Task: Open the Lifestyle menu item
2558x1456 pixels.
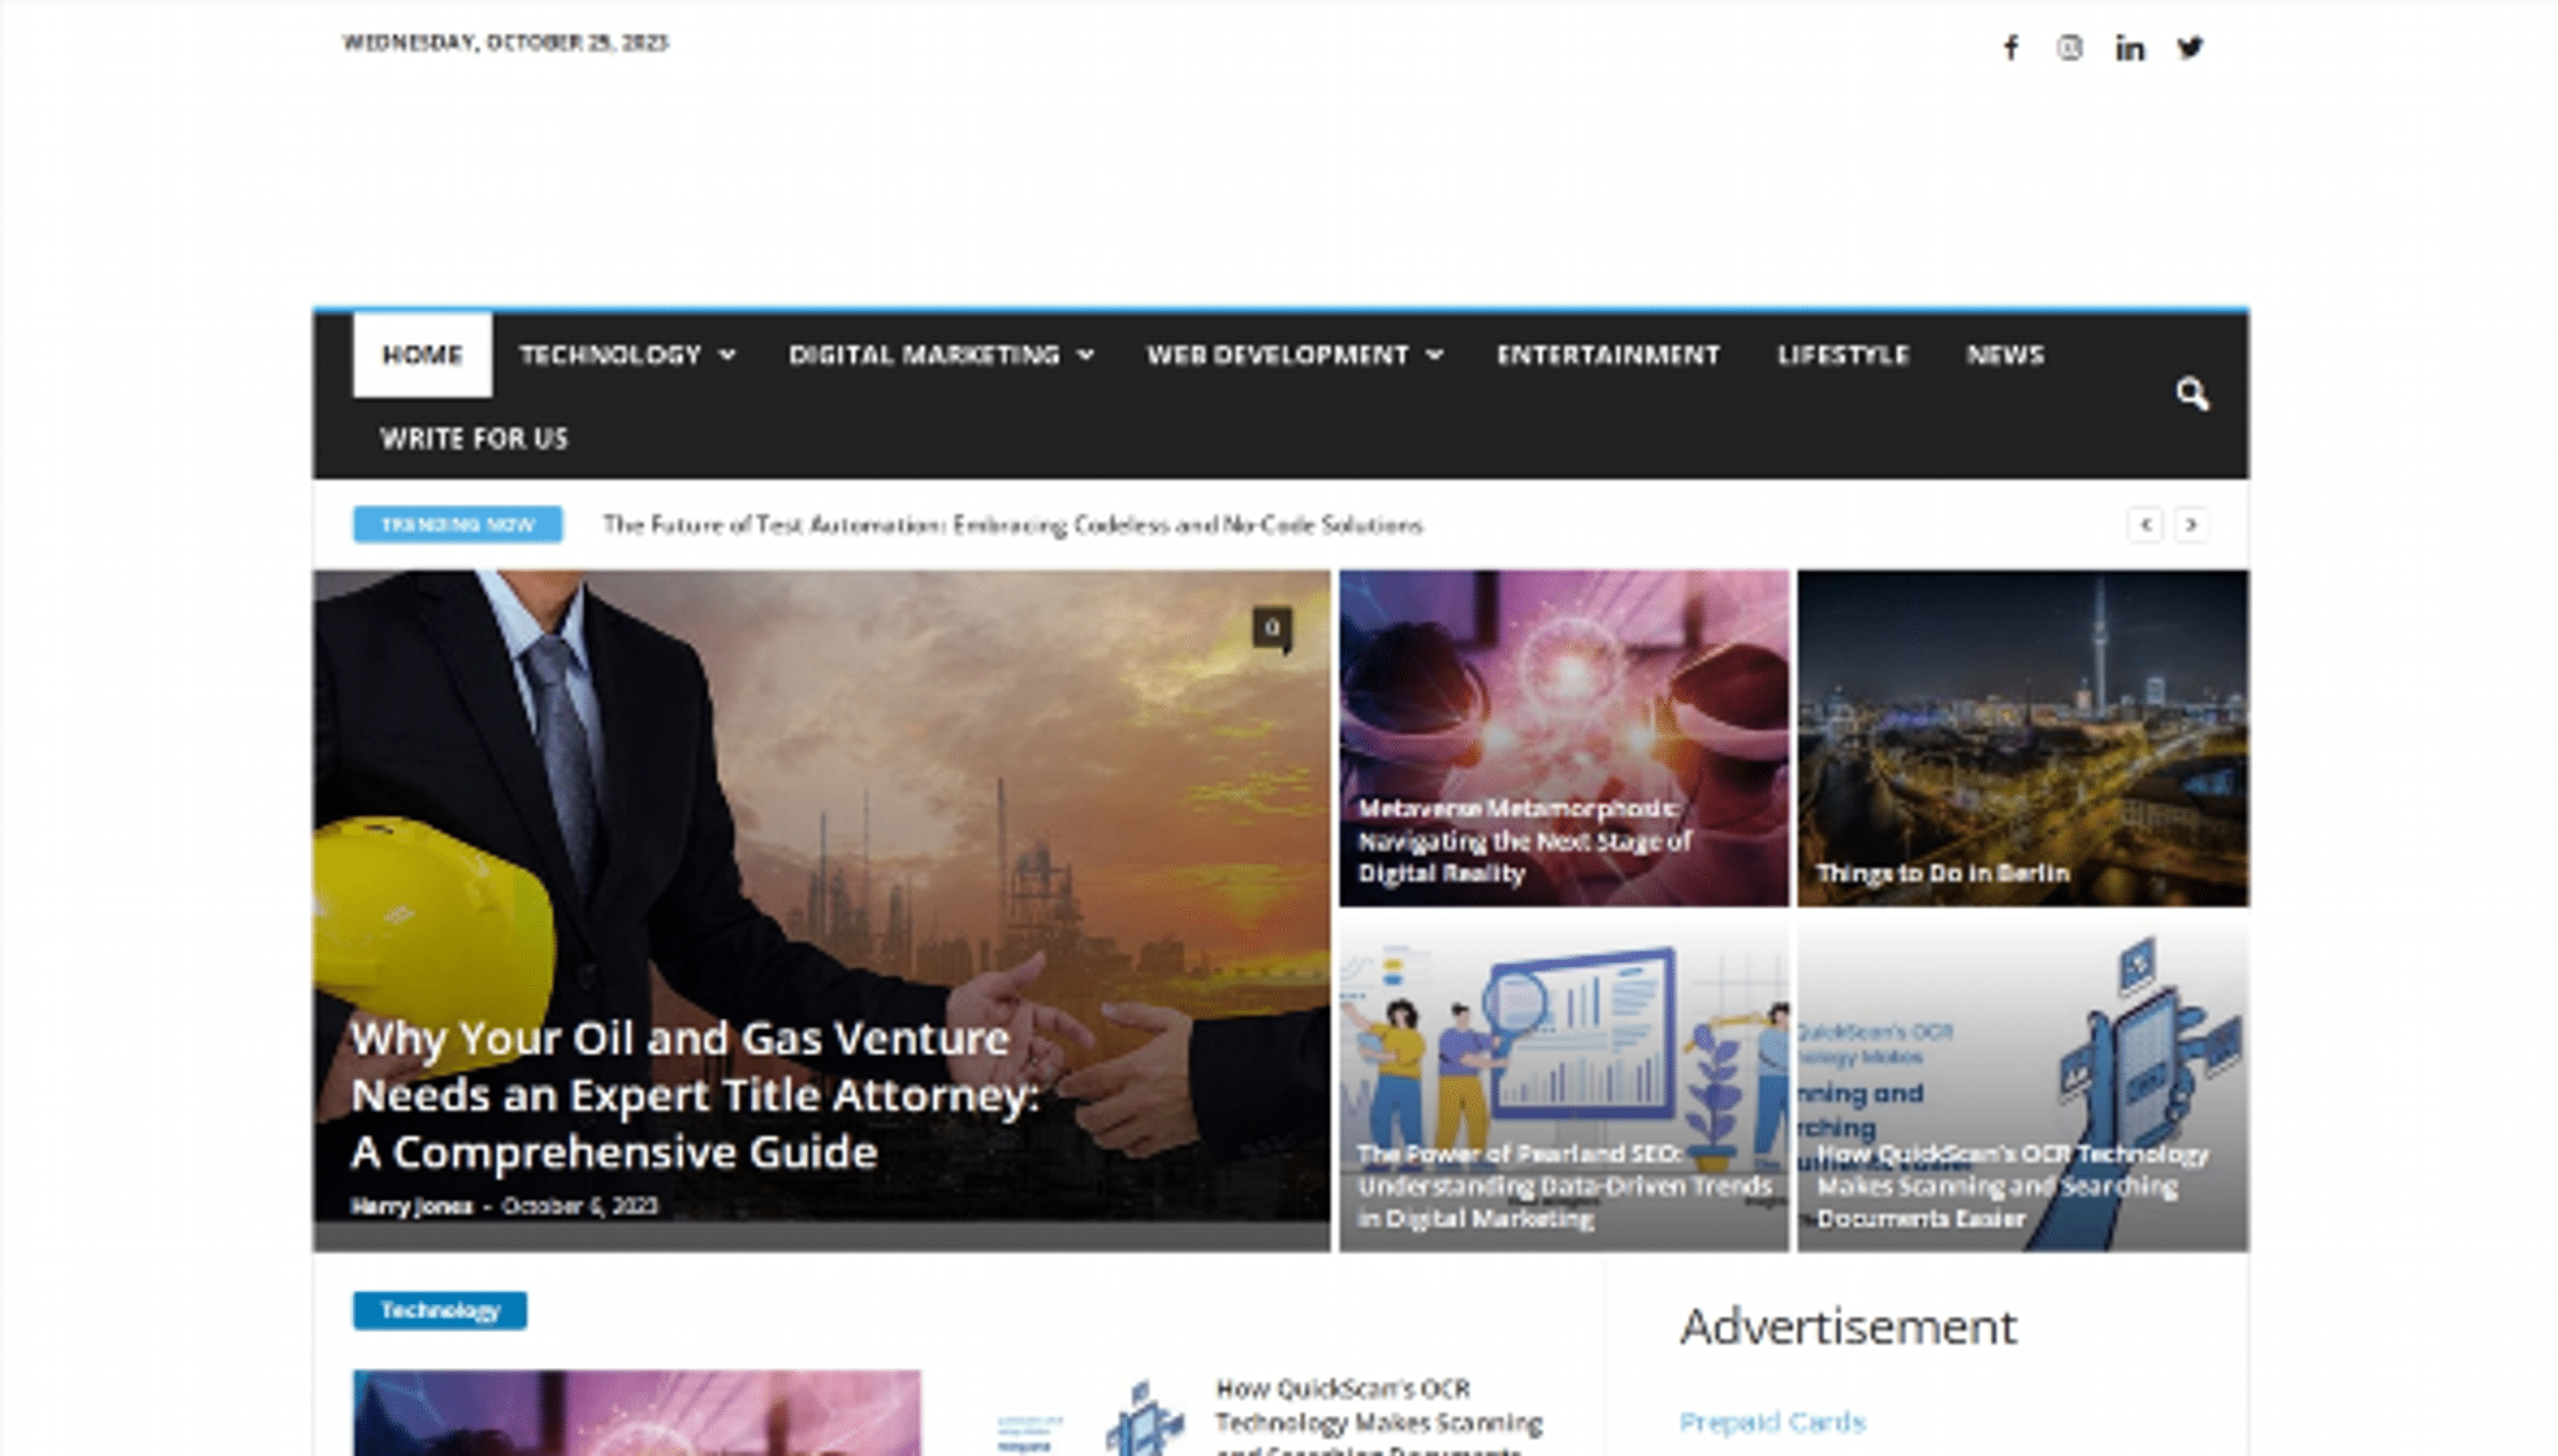Action: [x=1843, y=355]
